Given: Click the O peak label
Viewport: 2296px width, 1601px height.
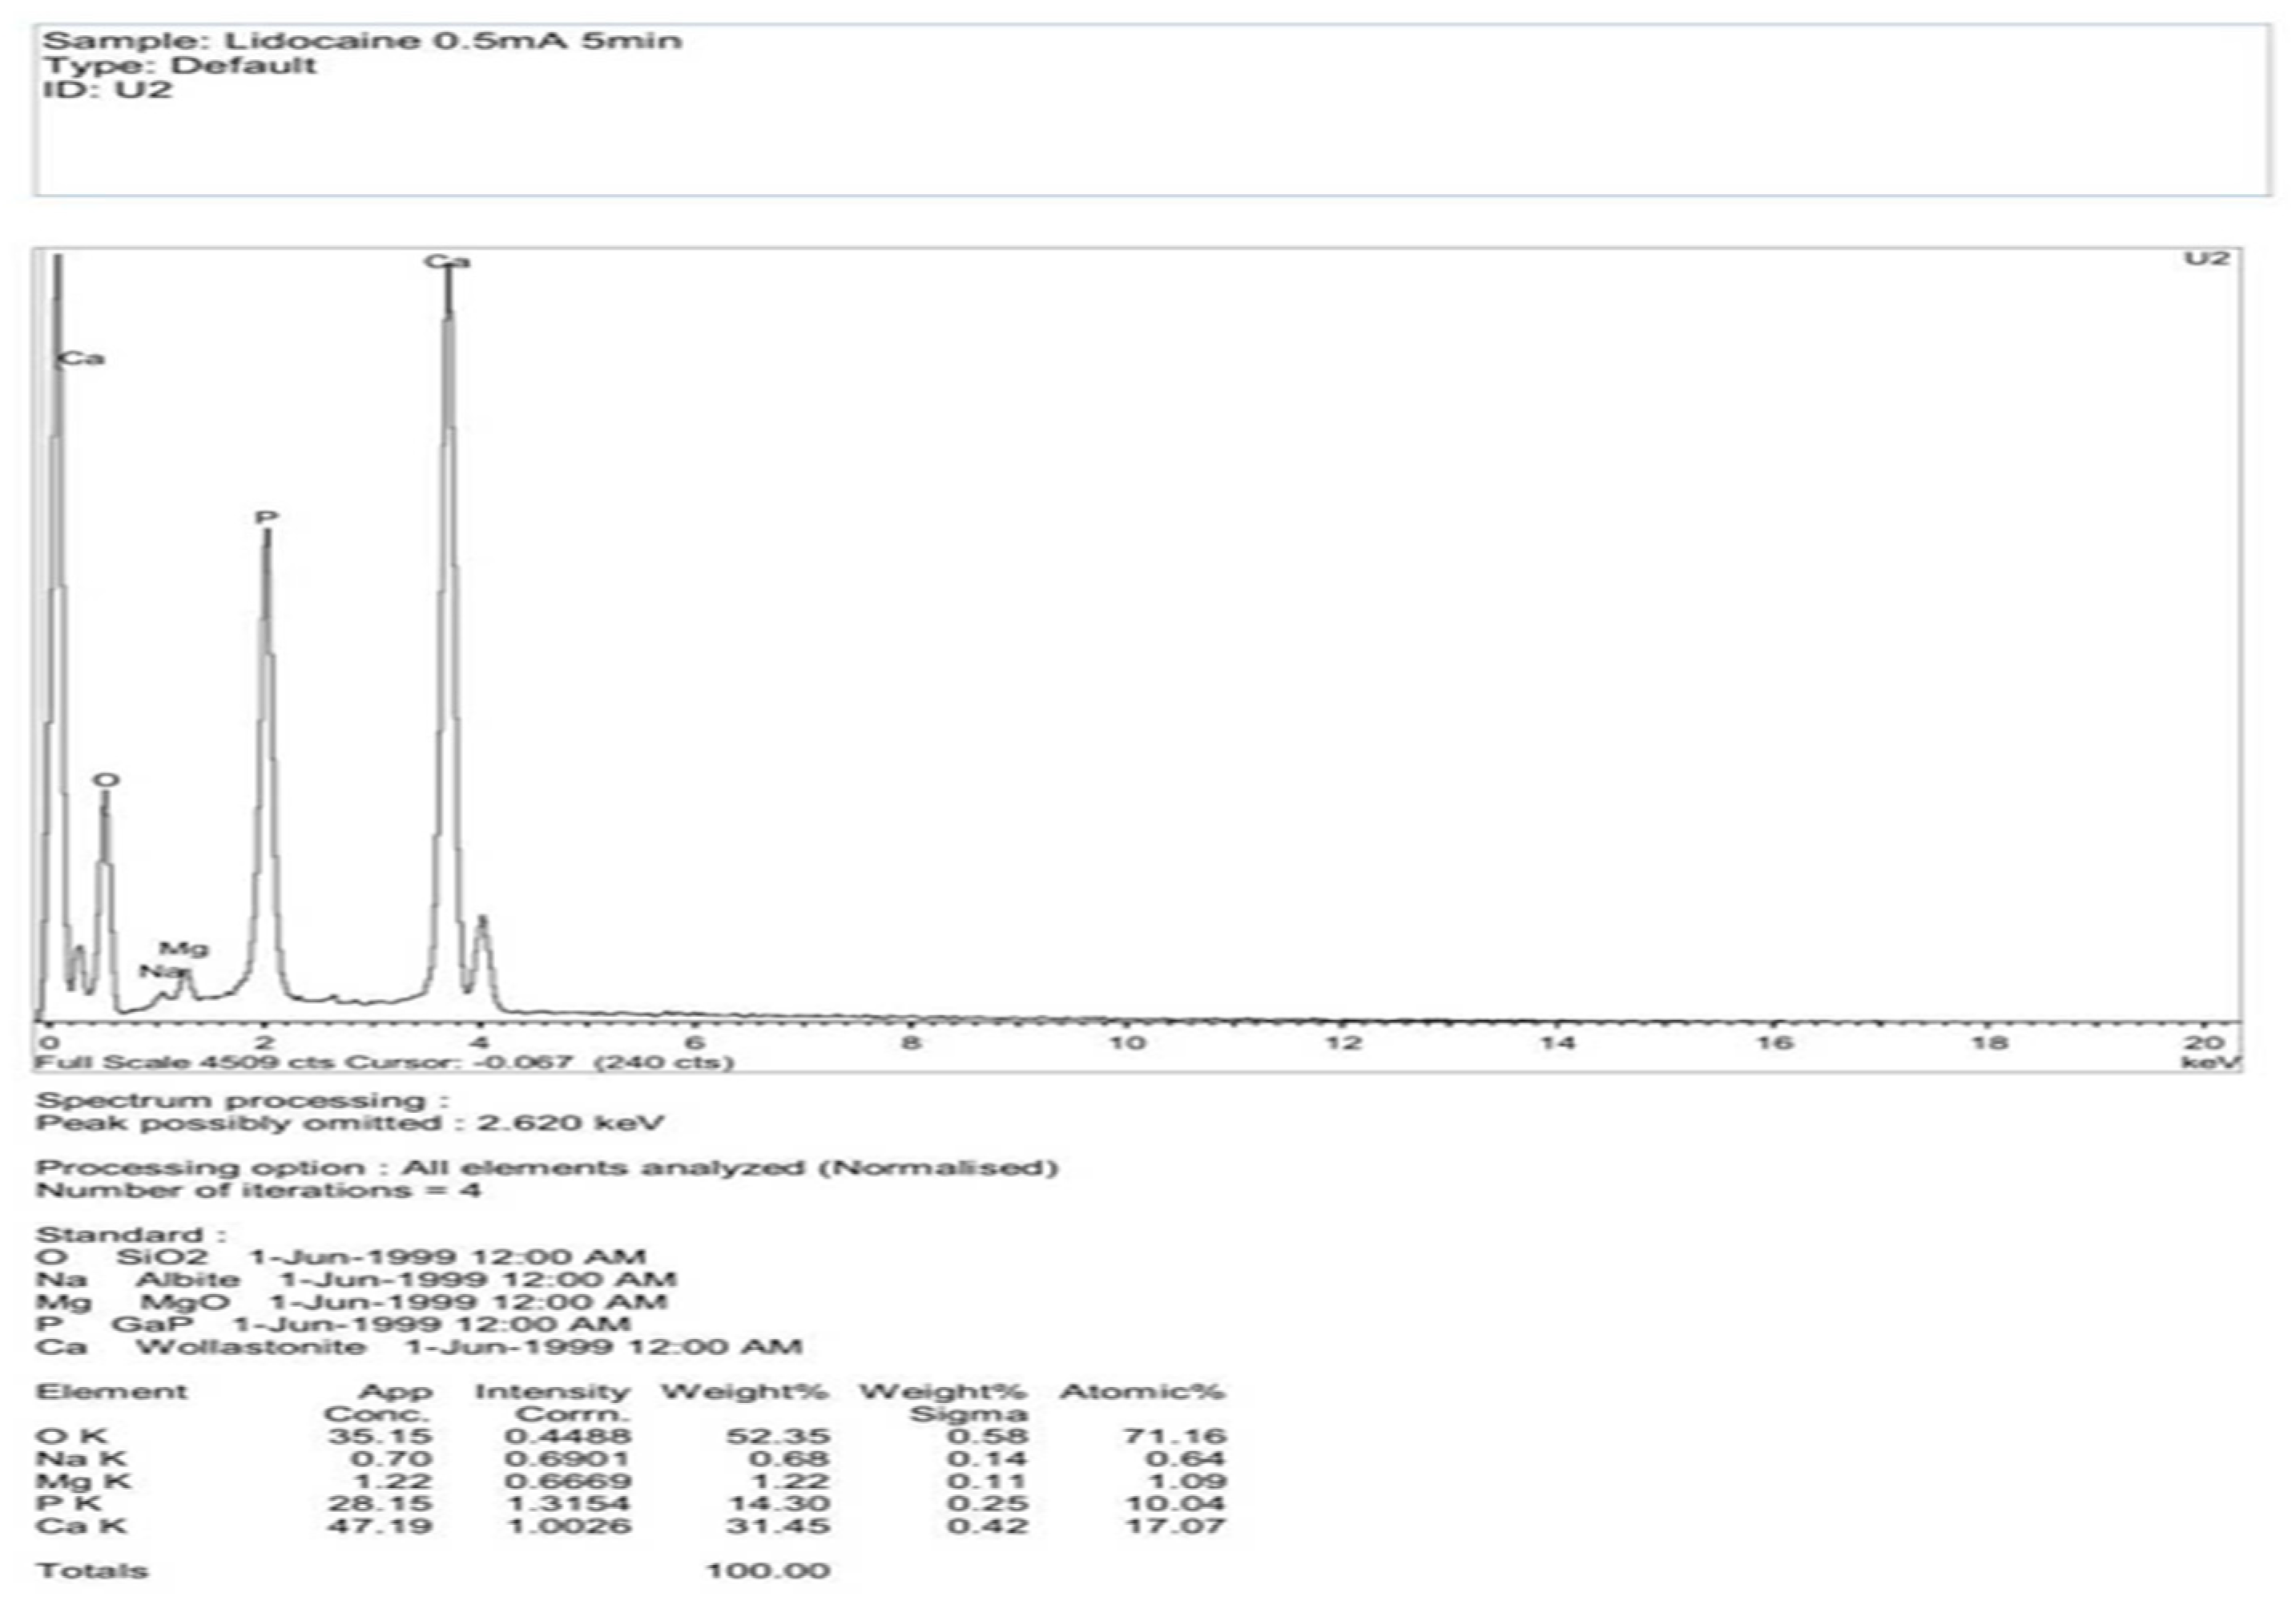Looking at the screenshot, I should coord(106,780).
